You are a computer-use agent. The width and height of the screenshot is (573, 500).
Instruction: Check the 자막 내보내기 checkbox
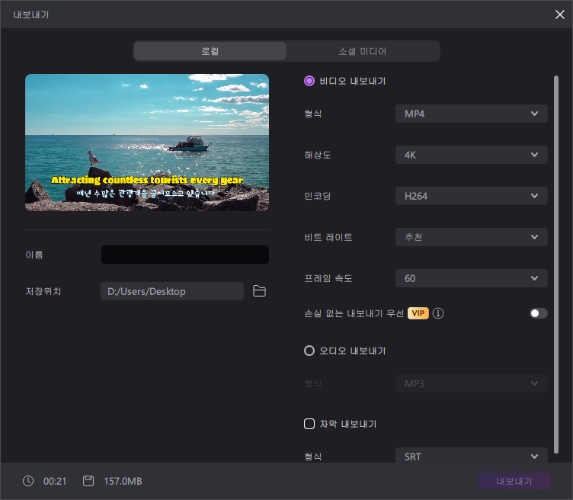coord(309,424)
